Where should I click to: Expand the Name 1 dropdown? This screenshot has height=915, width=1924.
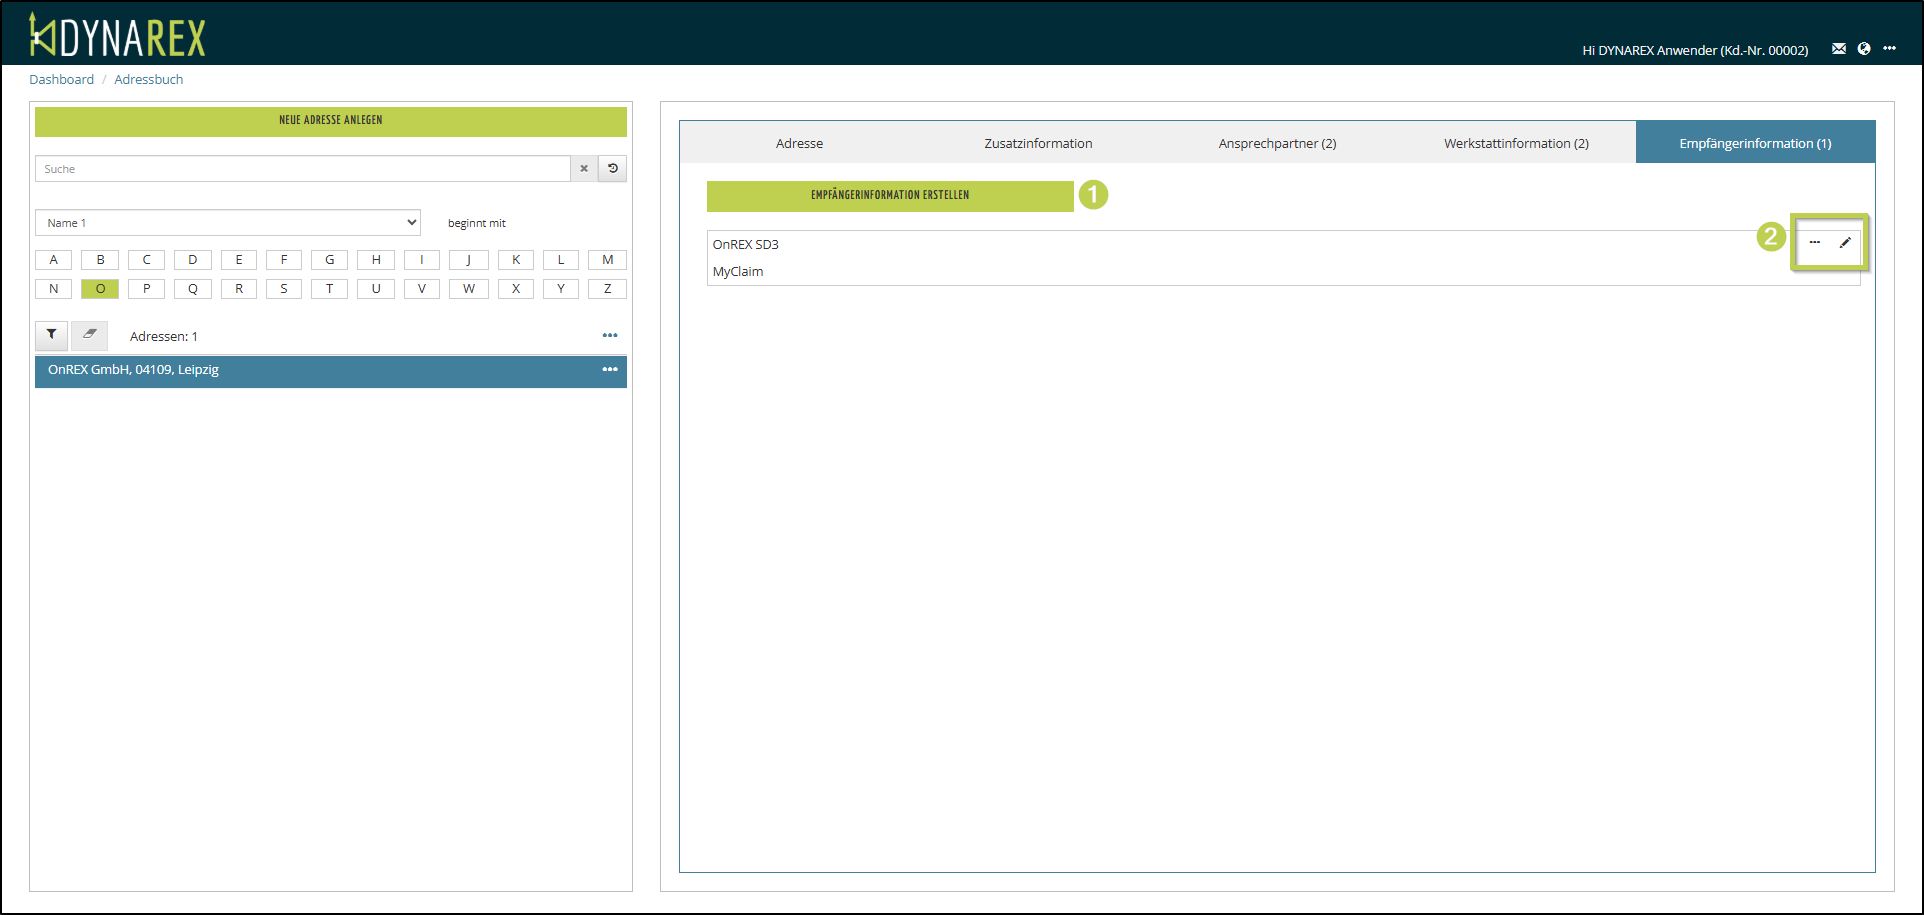[x=228, y=223]
